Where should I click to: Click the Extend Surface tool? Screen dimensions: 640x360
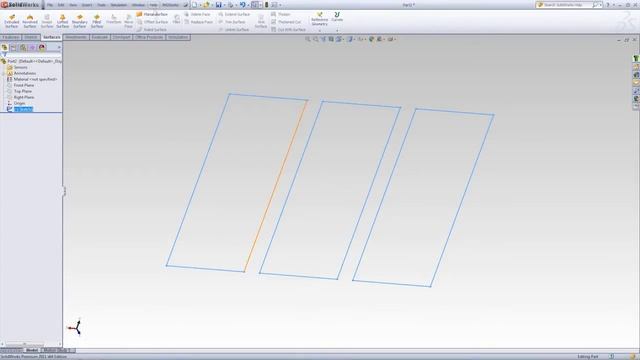[234, 14]
